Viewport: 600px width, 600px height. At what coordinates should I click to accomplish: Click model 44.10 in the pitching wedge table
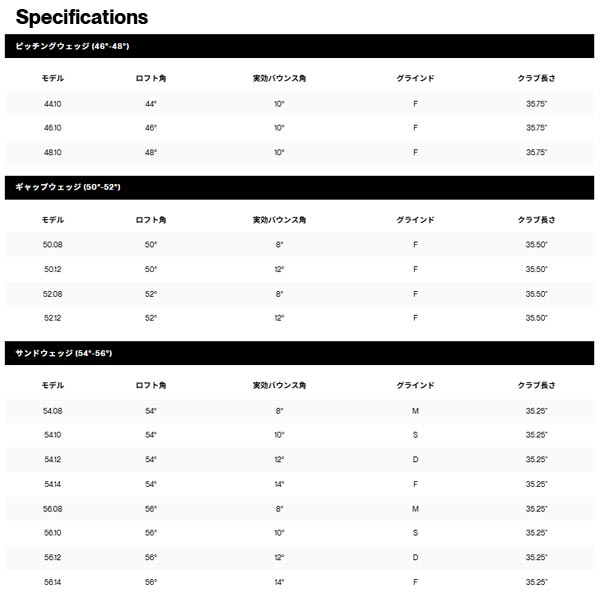tap(53, 104)
